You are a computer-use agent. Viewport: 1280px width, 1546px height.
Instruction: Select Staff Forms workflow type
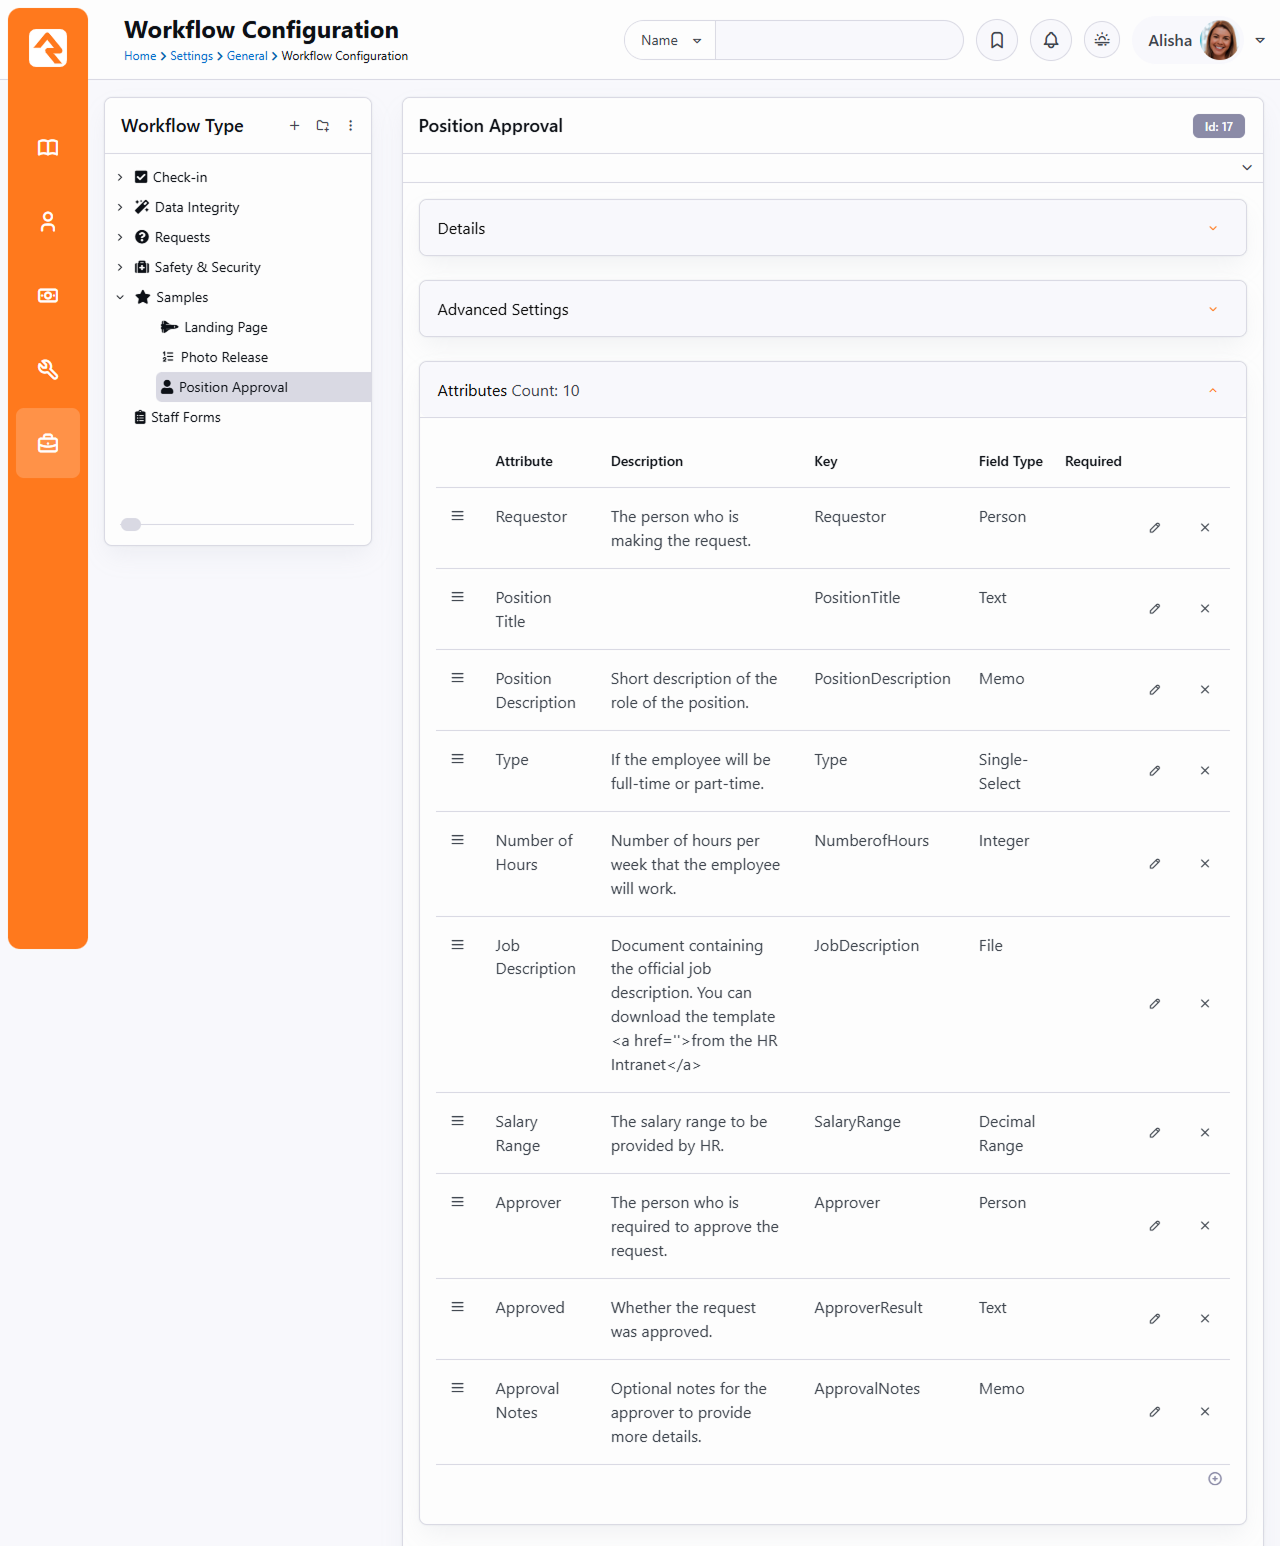pos(185,418)
